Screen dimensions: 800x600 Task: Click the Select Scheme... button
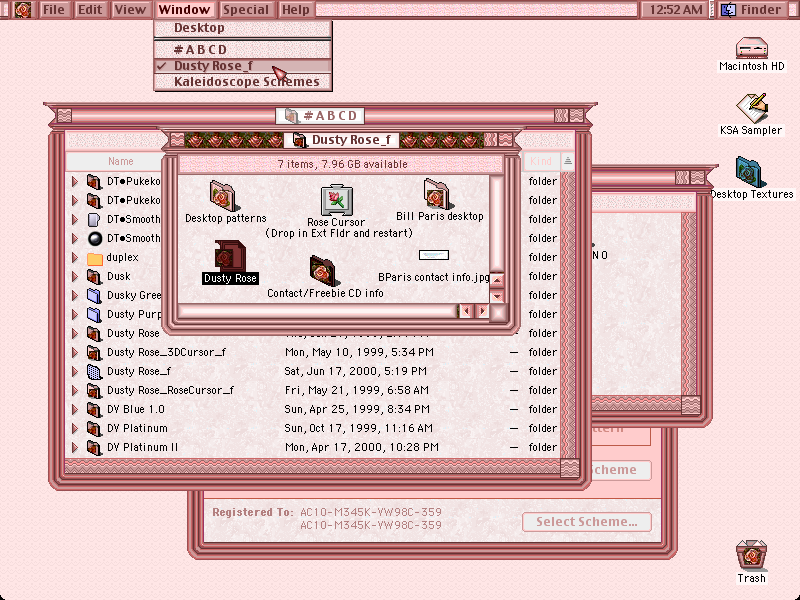click(x=587, y=521)
